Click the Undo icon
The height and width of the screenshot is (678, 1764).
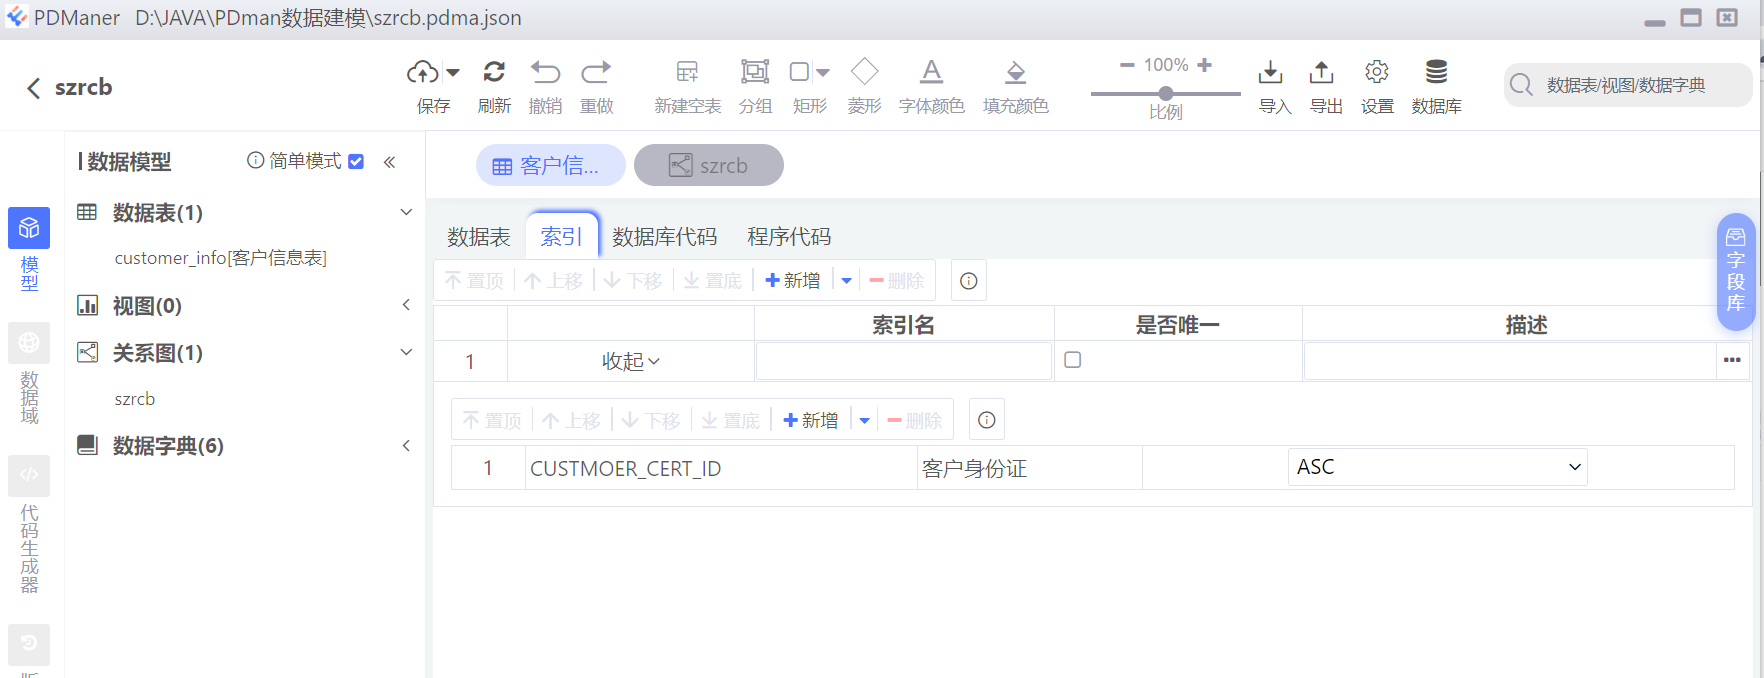545,72
